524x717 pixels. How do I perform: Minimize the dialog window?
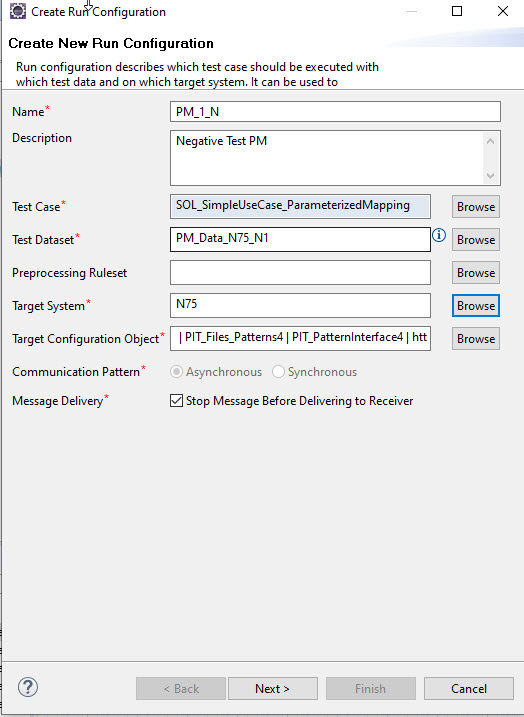point(412,11)
